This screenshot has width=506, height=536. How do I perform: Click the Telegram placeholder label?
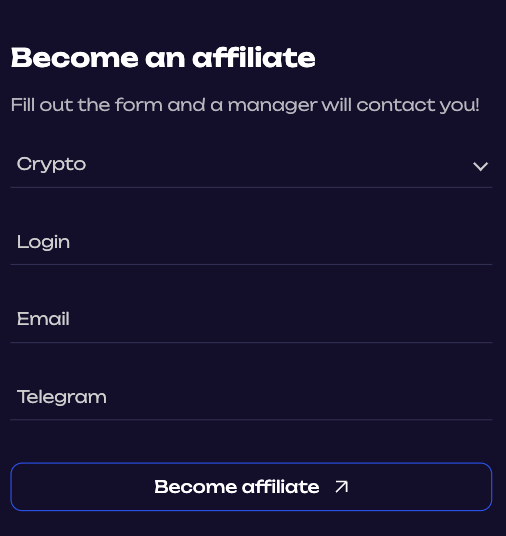(x=62, y=397)
